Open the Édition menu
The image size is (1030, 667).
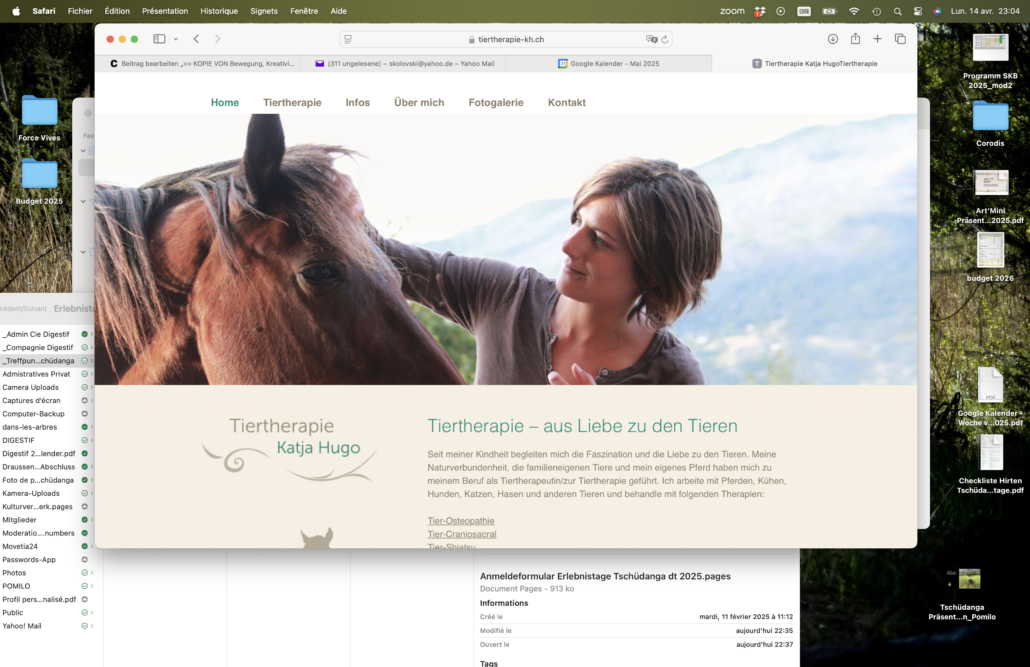[117, 11]
